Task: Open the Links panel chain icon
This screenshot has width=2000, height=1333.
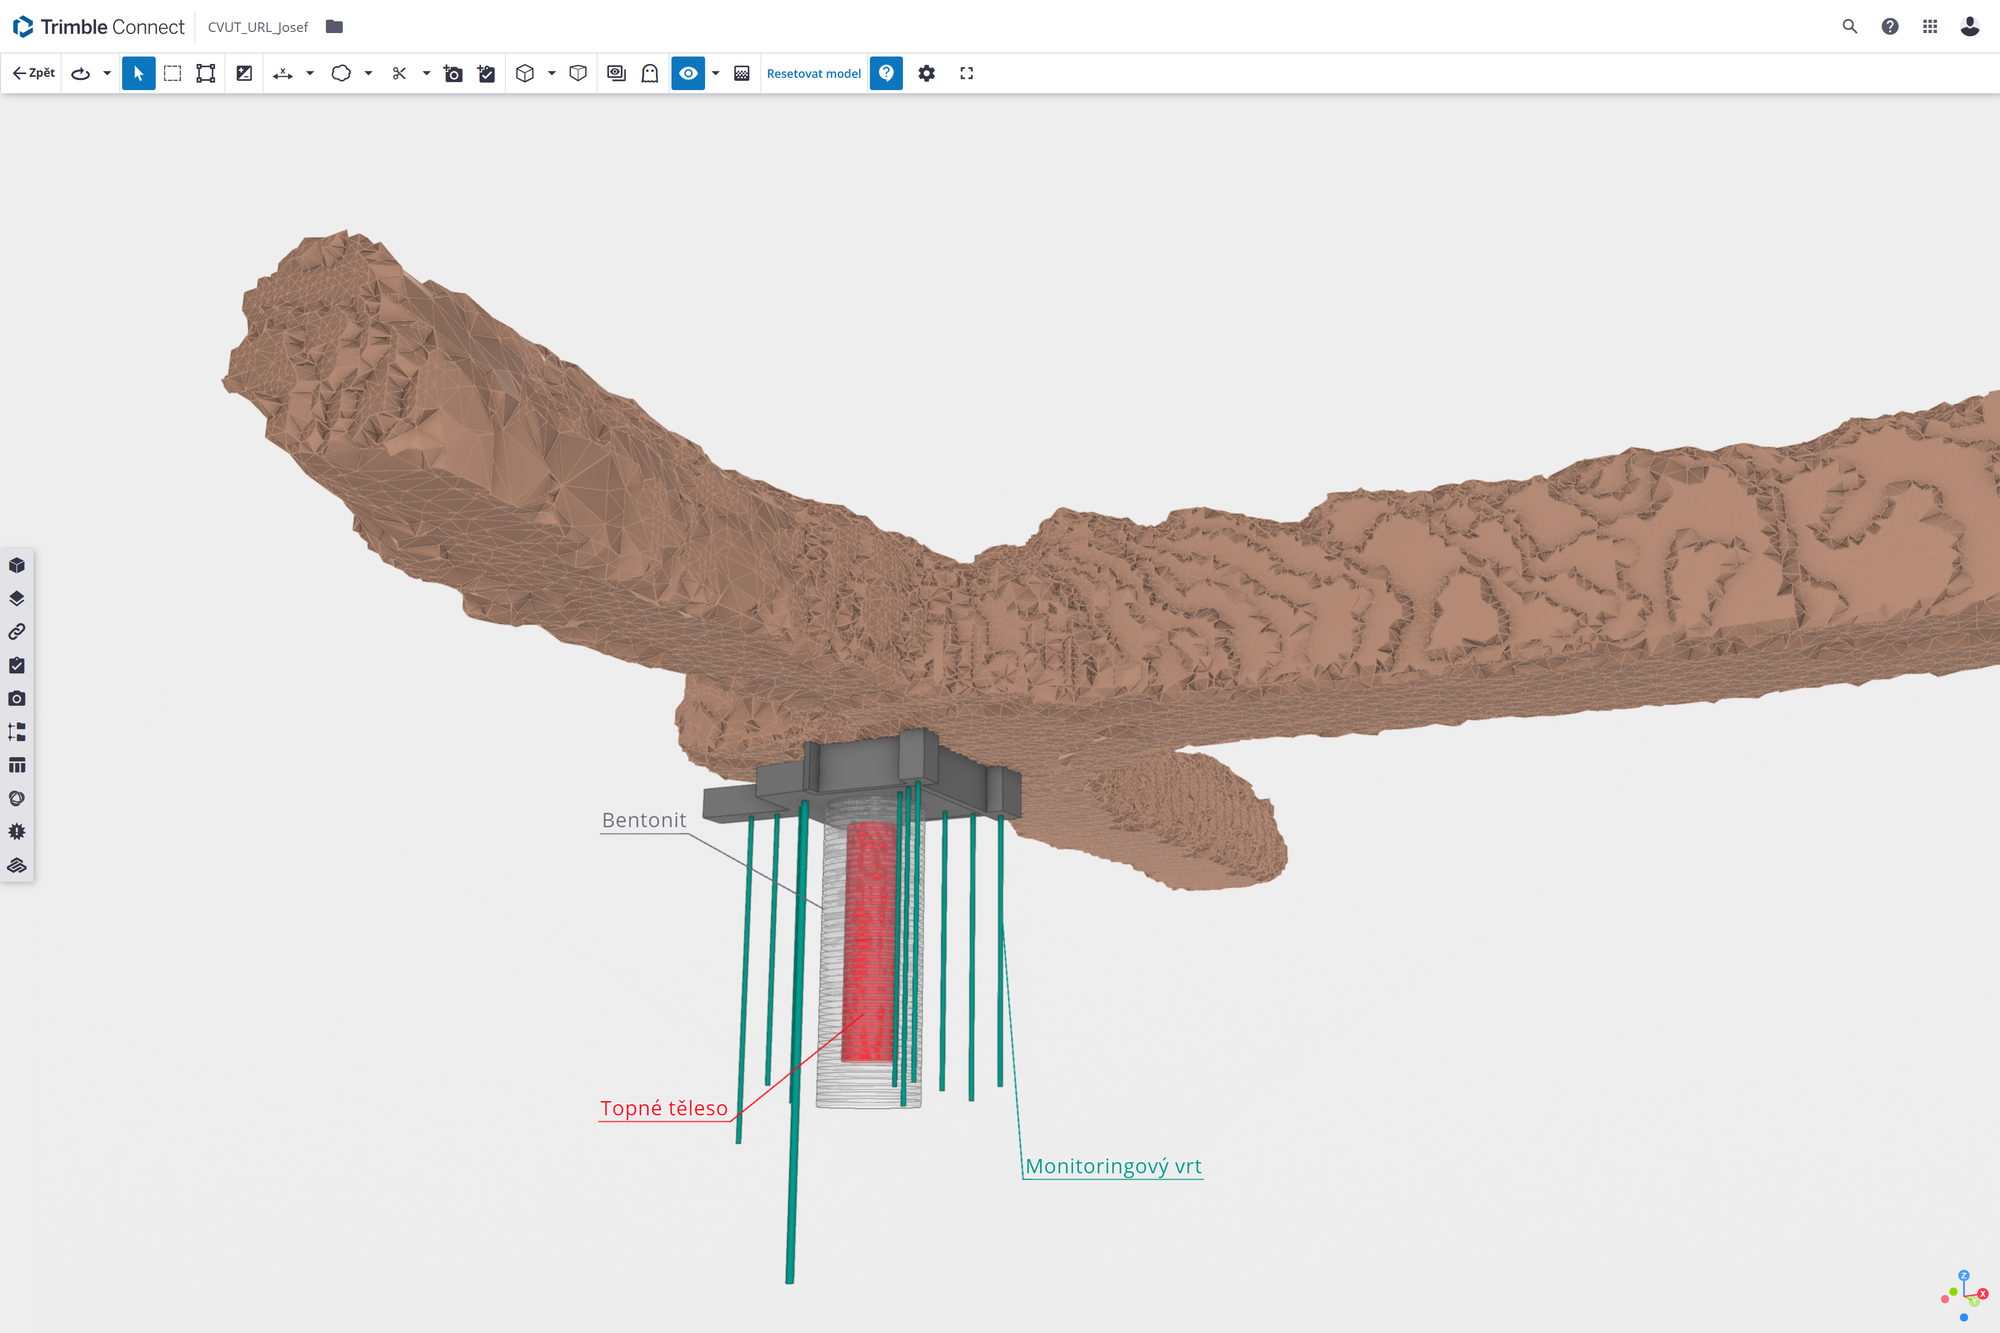Action: tap(17, 632)
